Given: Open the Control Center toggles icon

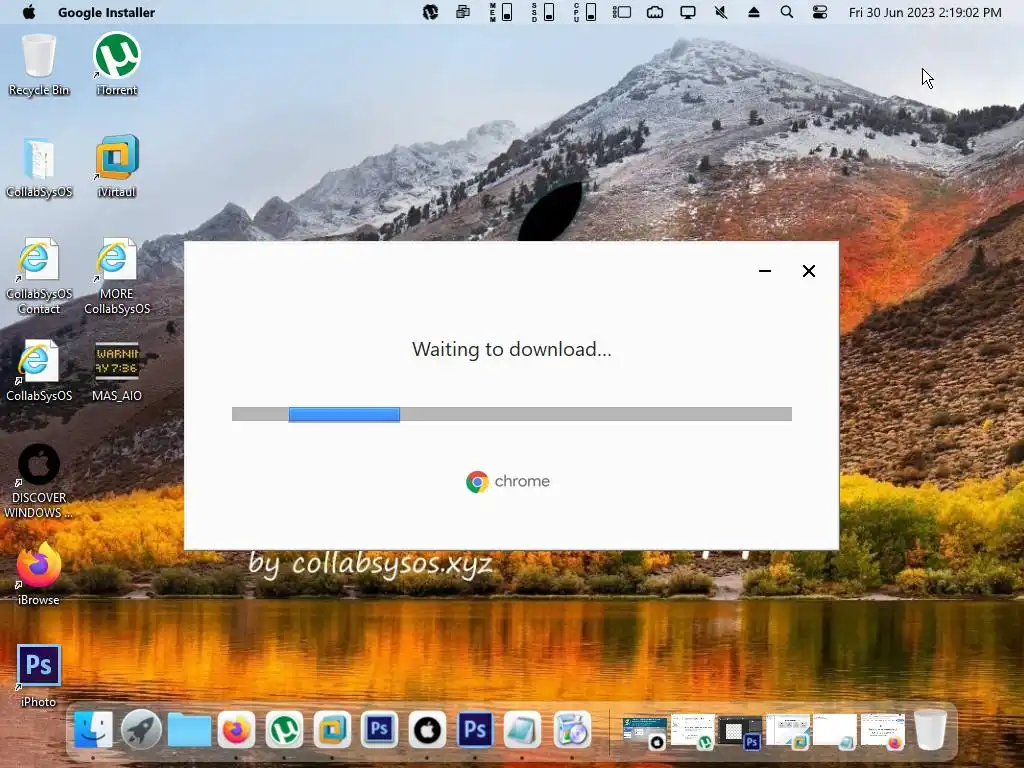Looking at the screenshot, I should pyautogui.click(x=820, y=12).
